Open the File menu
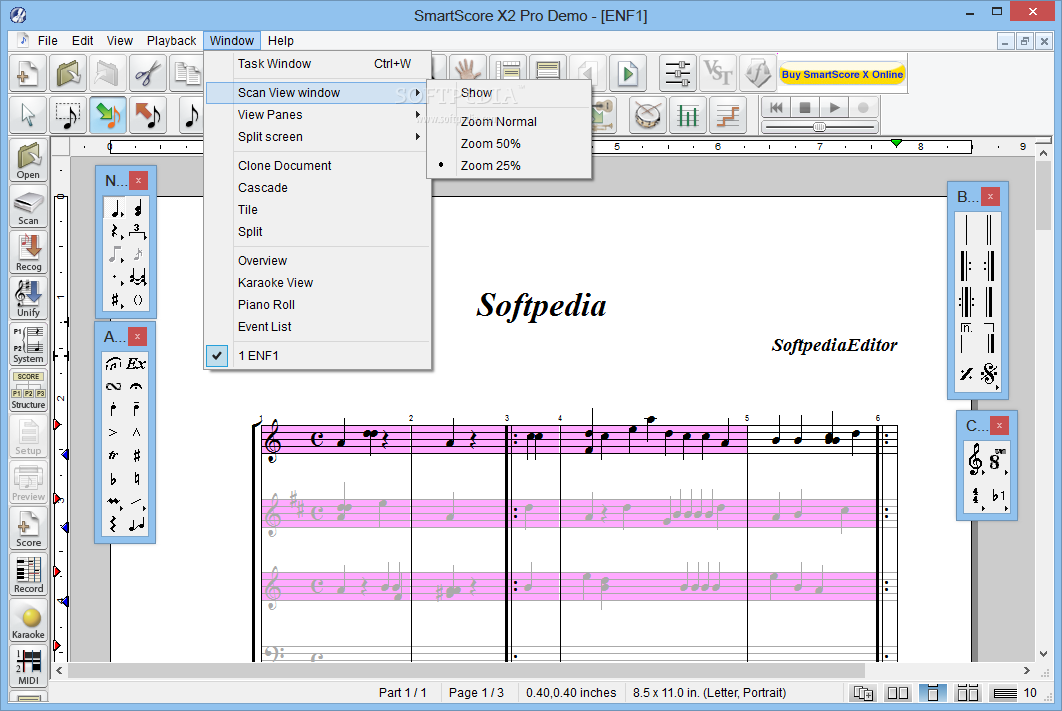Screen dimensions: 1062x711 [47, 41]
